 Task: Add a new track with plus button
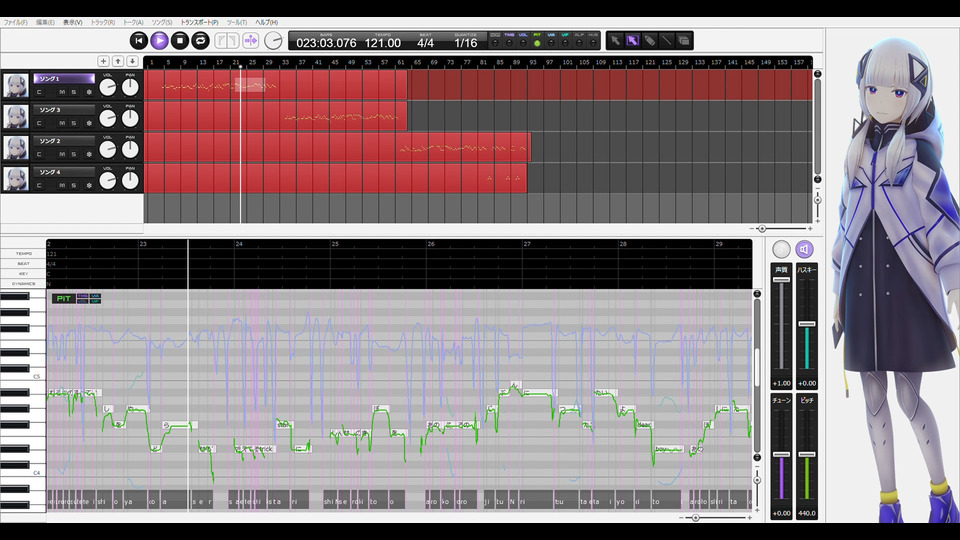(x=103, y=61)
